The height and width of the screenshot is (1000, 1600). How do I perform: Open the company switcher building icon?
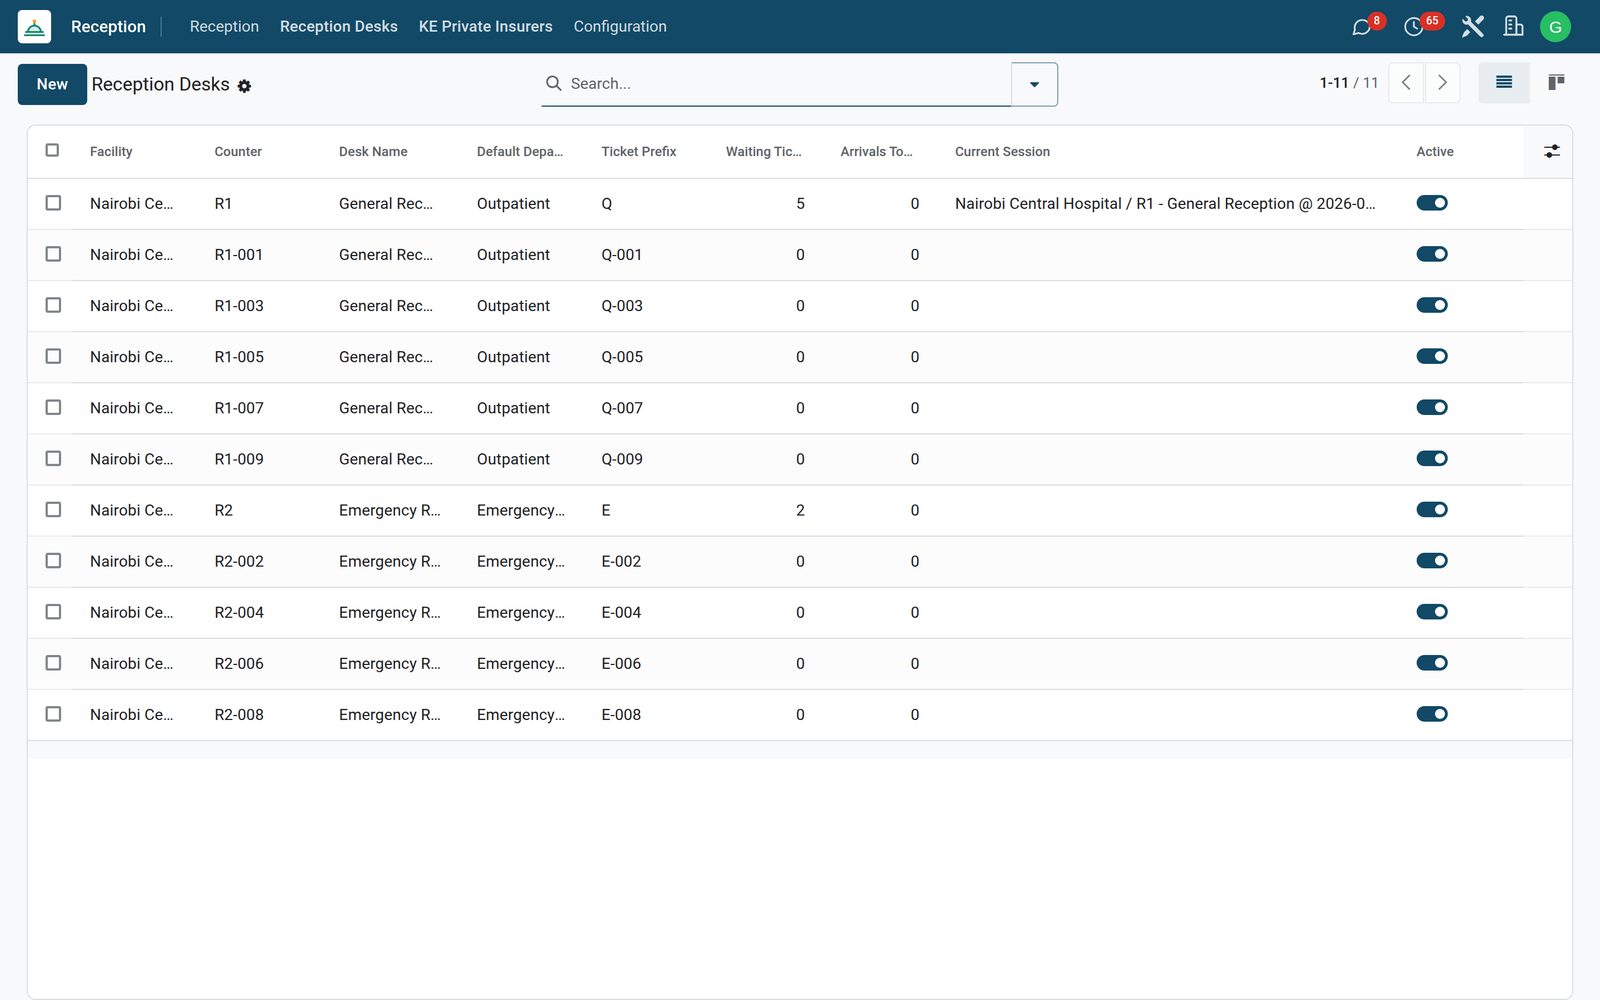[x=1514, y=27]
